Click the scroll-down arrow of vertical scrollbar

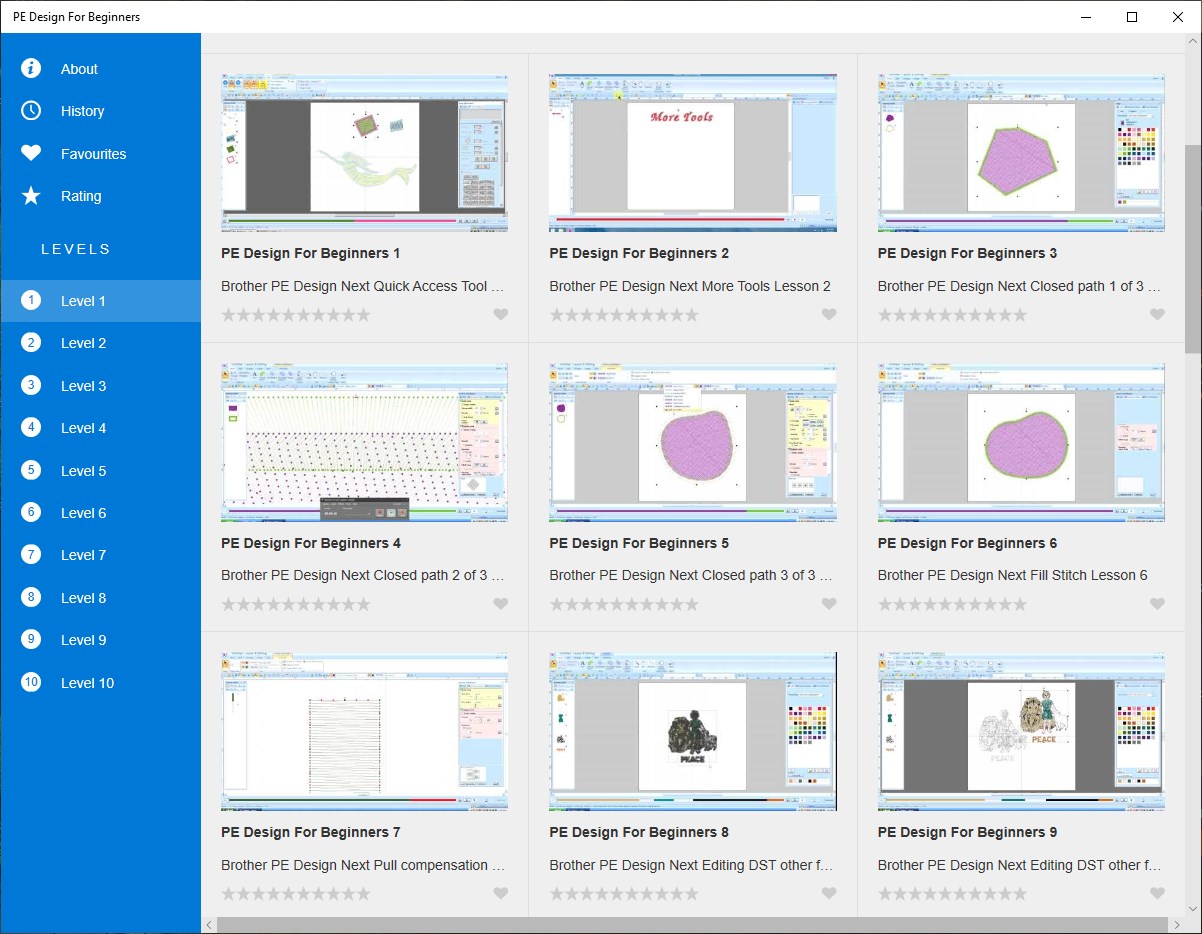point(1193,908)
